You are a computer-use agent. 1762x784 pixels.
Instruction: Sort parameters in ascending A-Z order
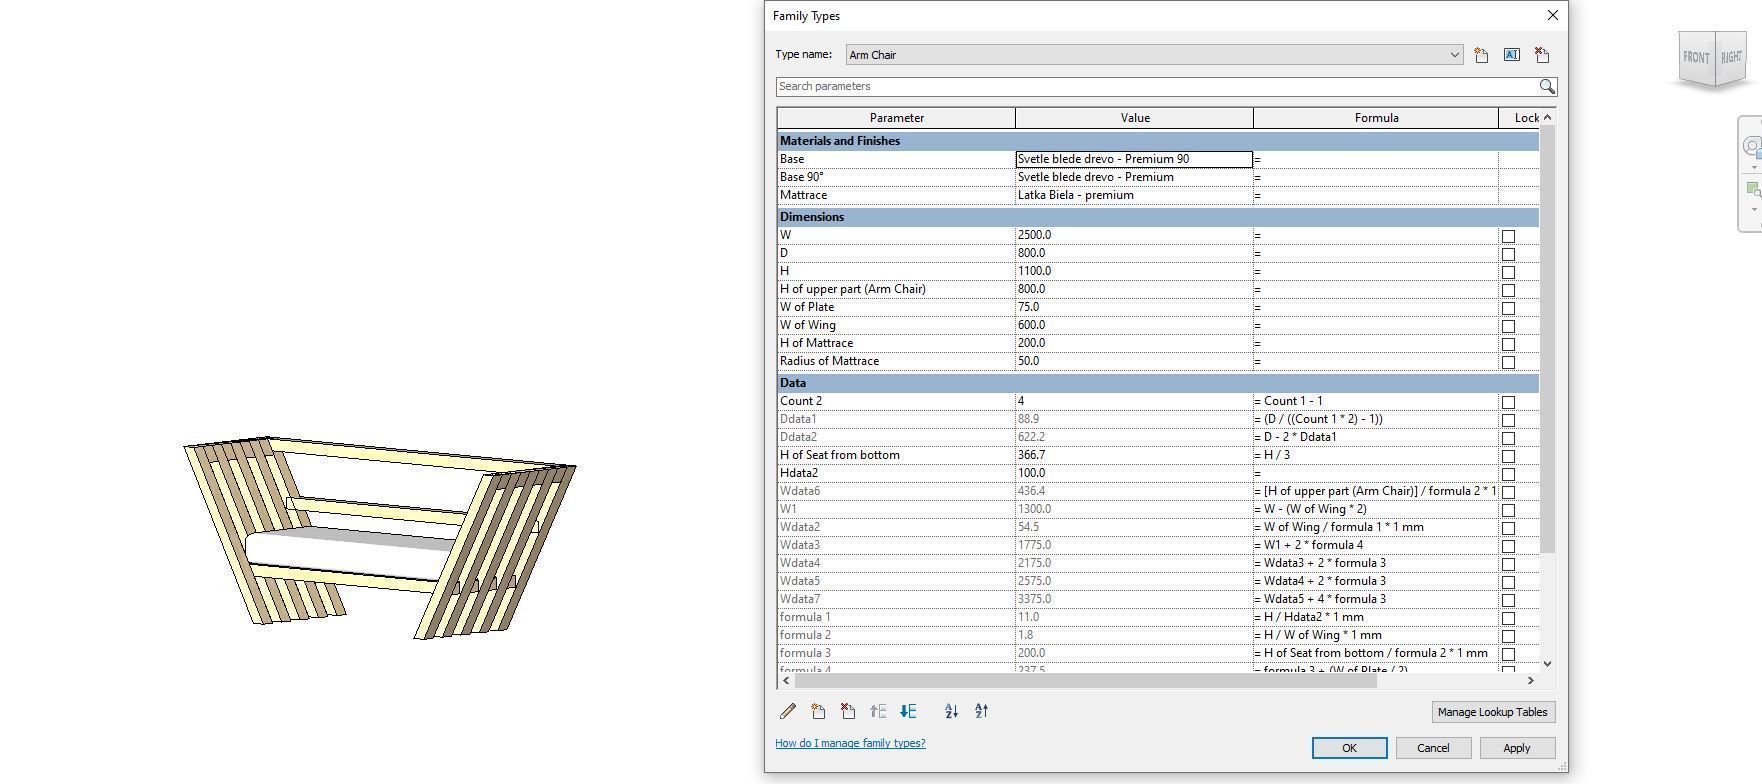click(951, 711)
